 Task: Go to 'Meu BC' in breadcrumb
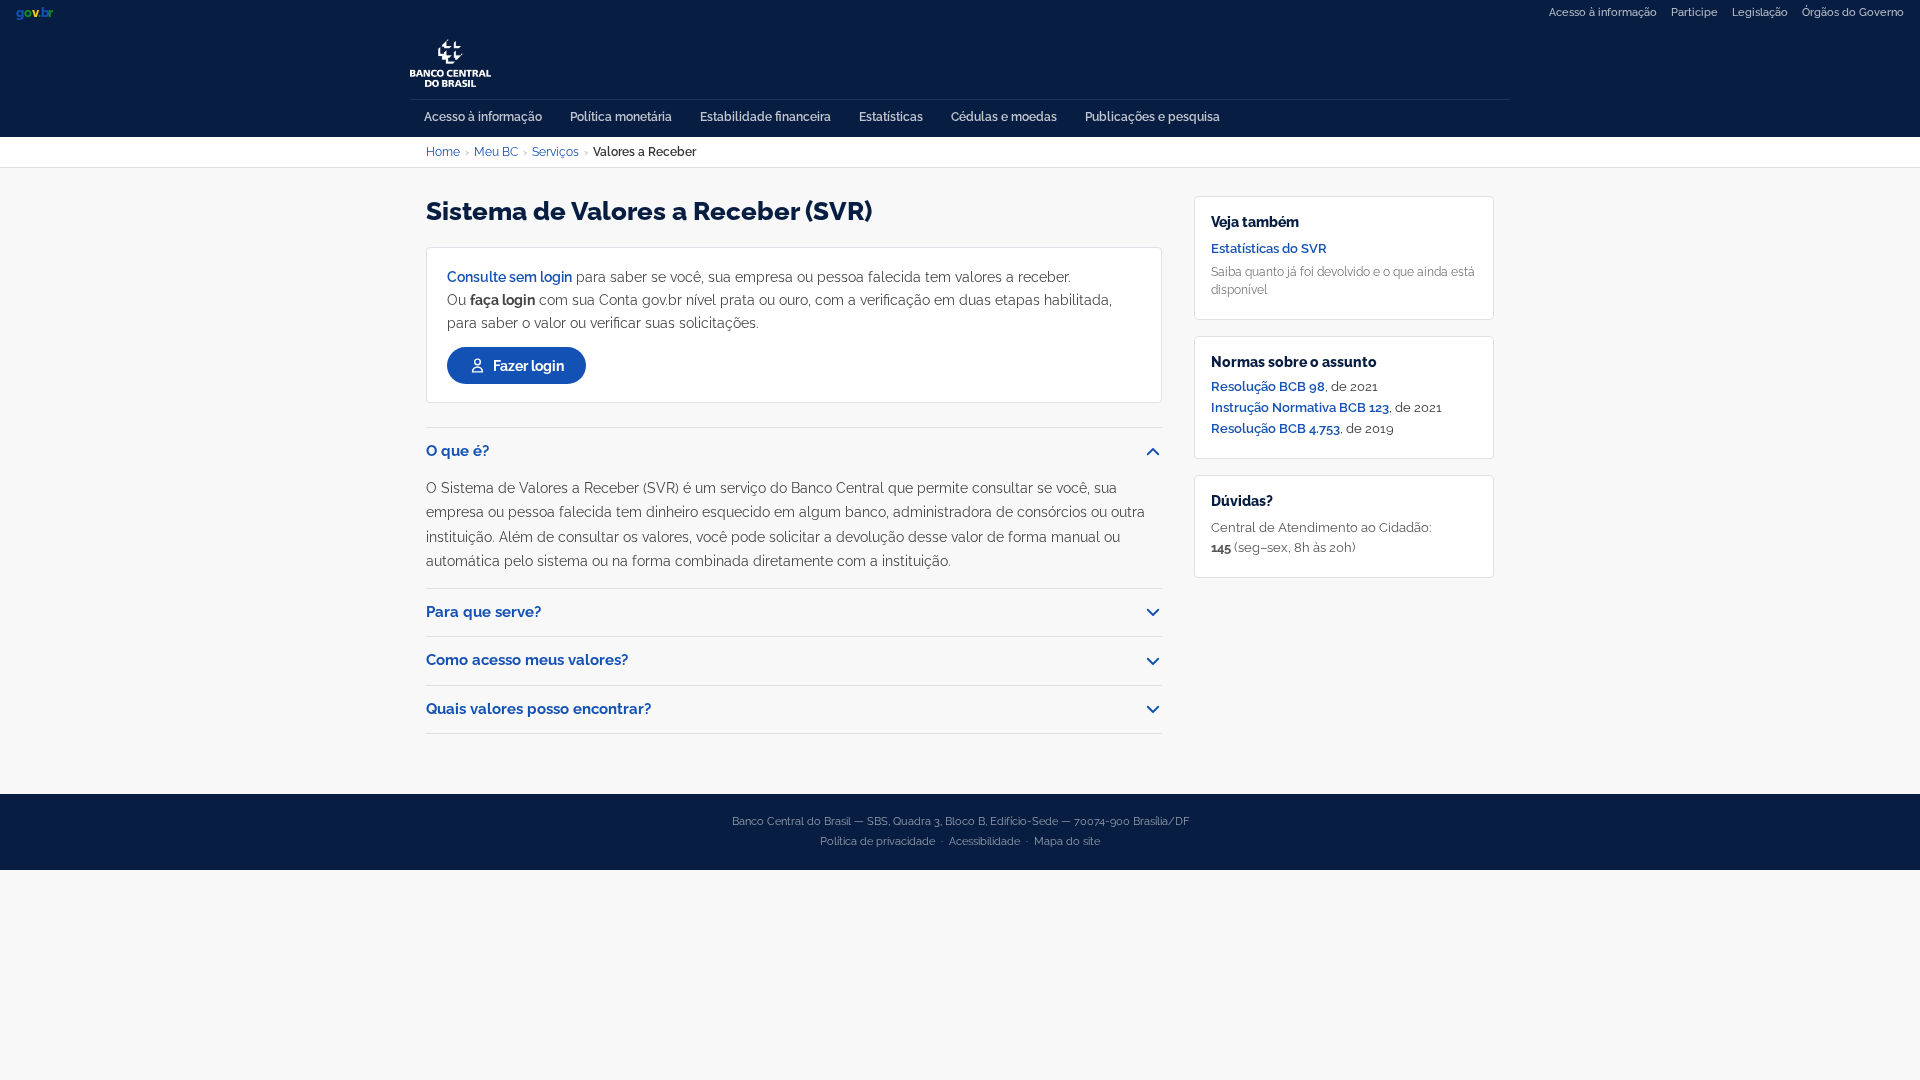[x=495, y=152]
